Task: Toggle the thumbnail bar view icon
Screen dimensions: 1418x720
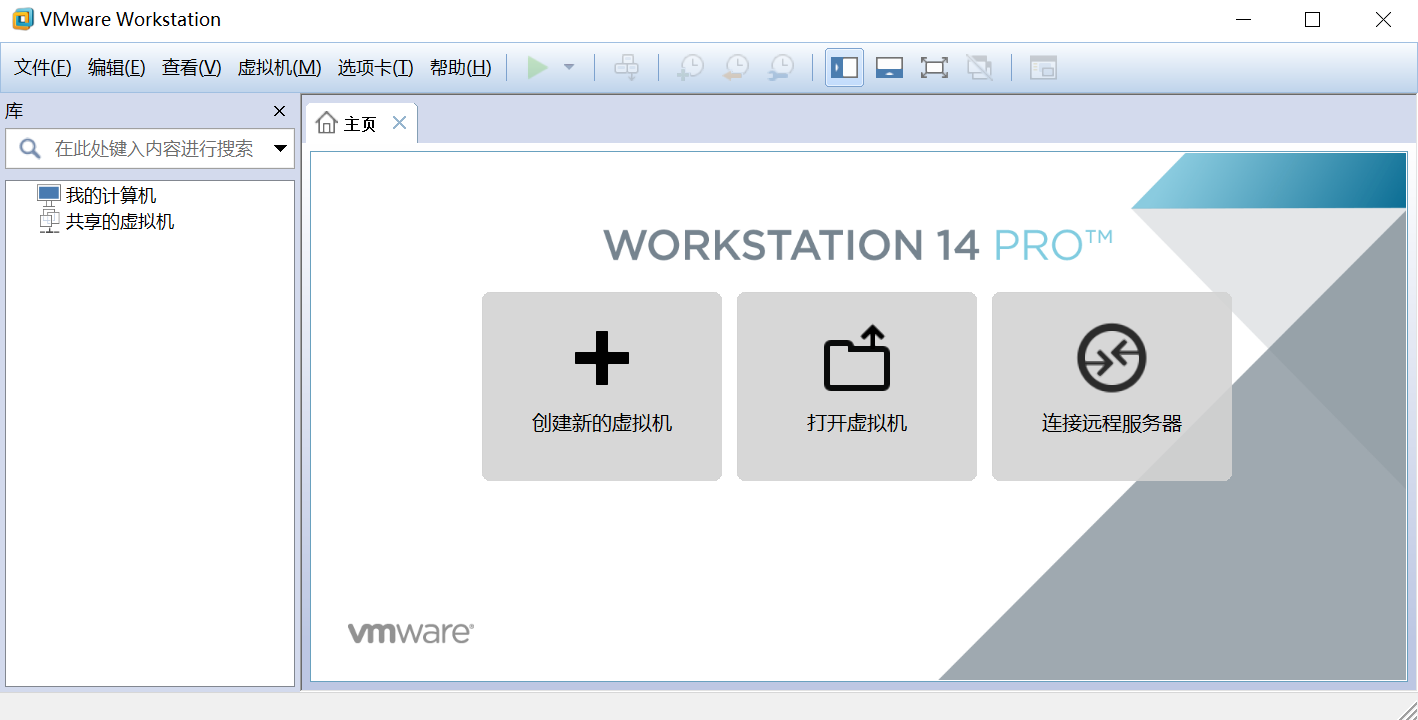Action: click(x=890, y=68)
